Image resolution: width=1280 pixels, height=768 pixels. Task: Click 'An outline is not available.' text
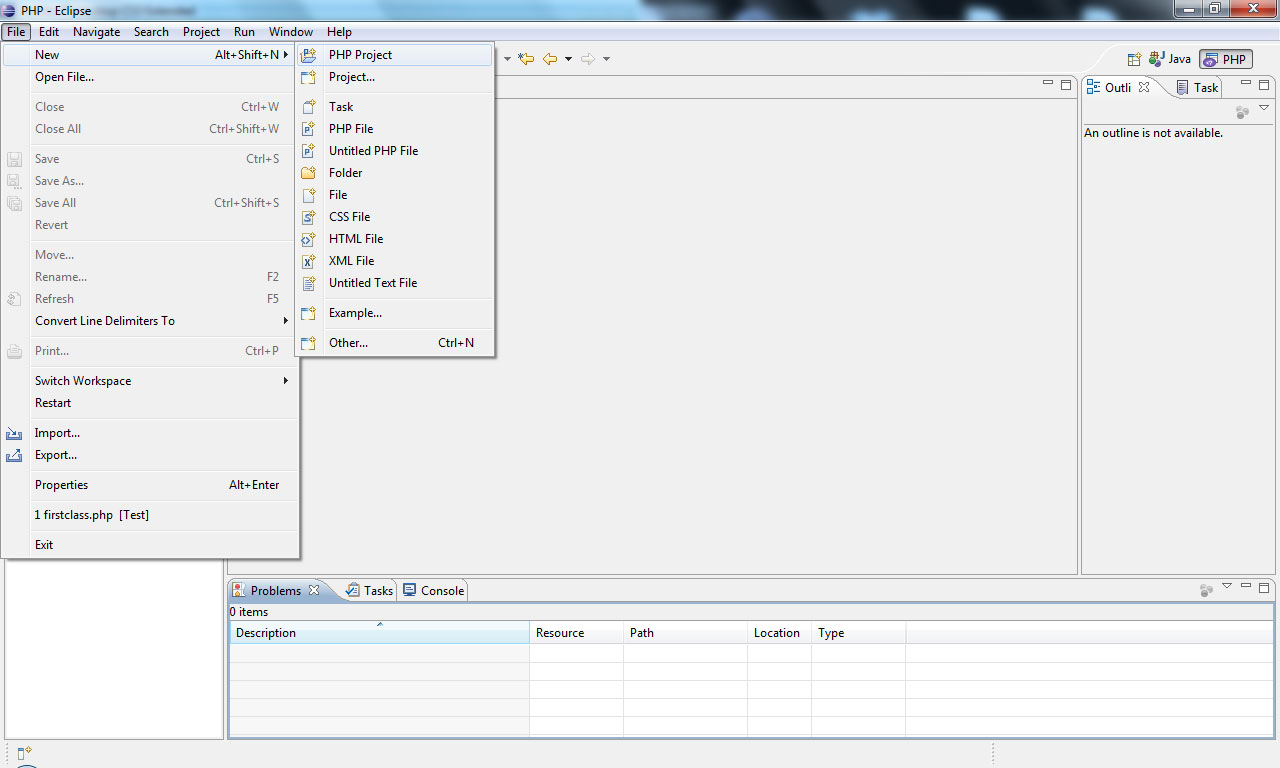pyautogui.click(x=1153, y=133)
